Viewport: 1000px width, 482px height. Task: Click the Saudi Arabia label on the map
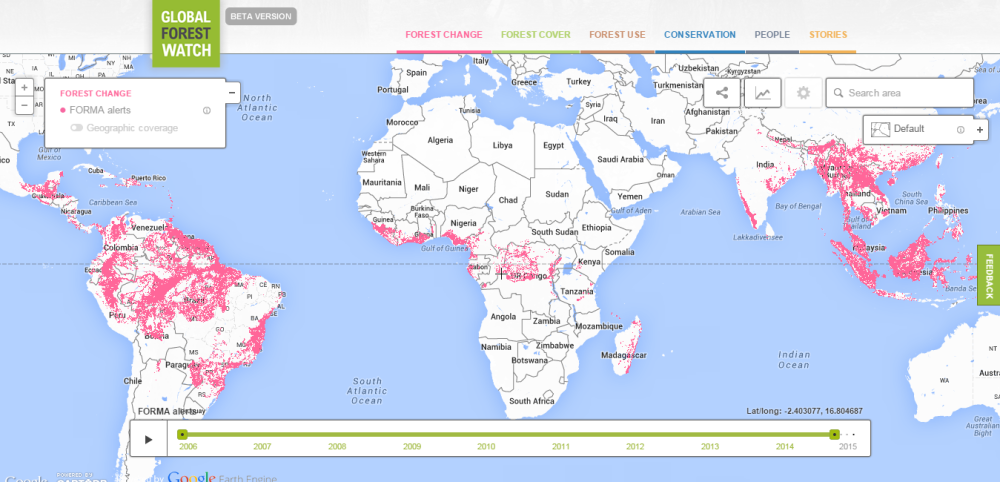(621, 159)
